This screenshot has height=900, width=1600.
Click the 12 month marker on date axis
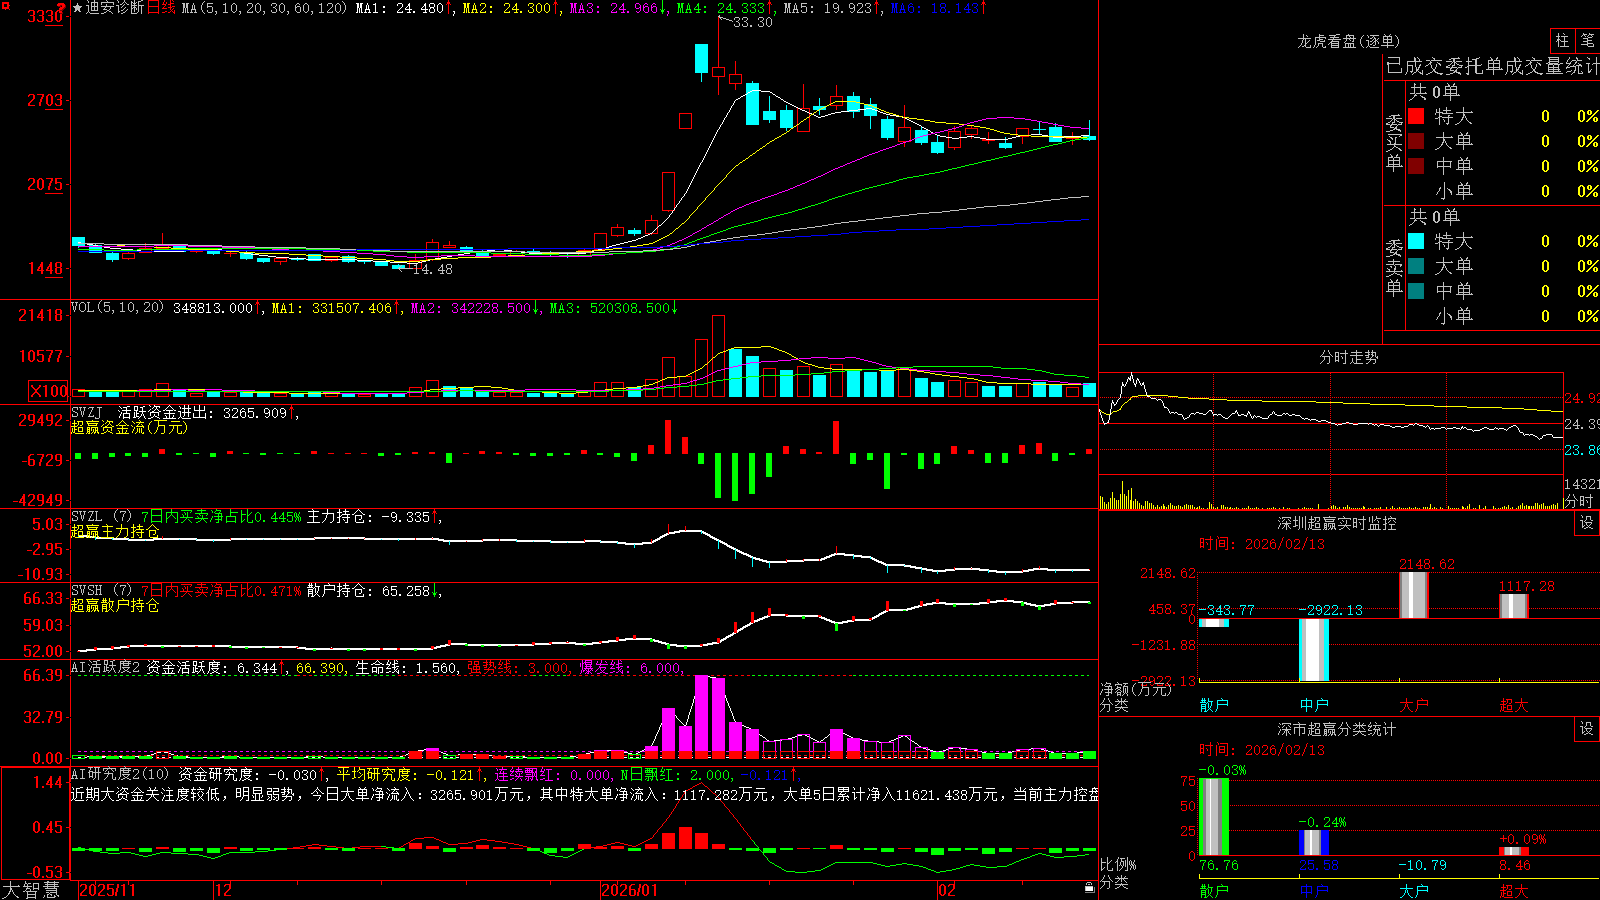point(224,890)
